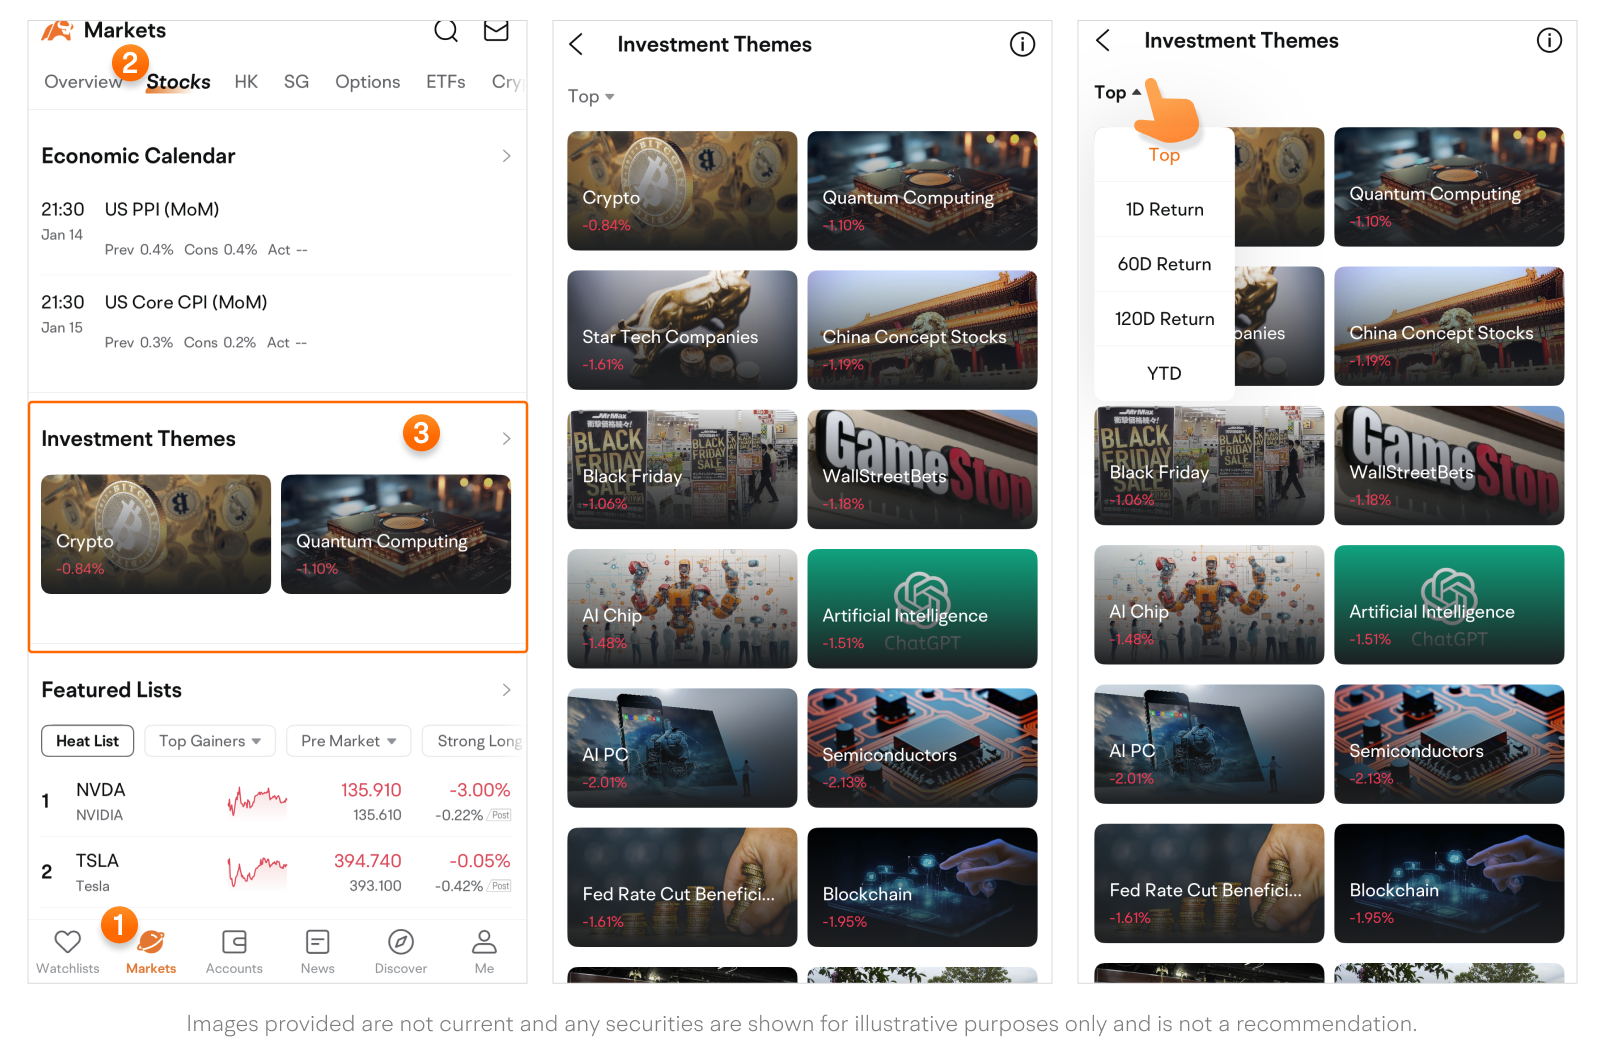Image resolution: width=1605 pixels, height=1059 pixels.
Task: Open the Top sort dropdown on middle screen
Action: (x=591, y=97)
